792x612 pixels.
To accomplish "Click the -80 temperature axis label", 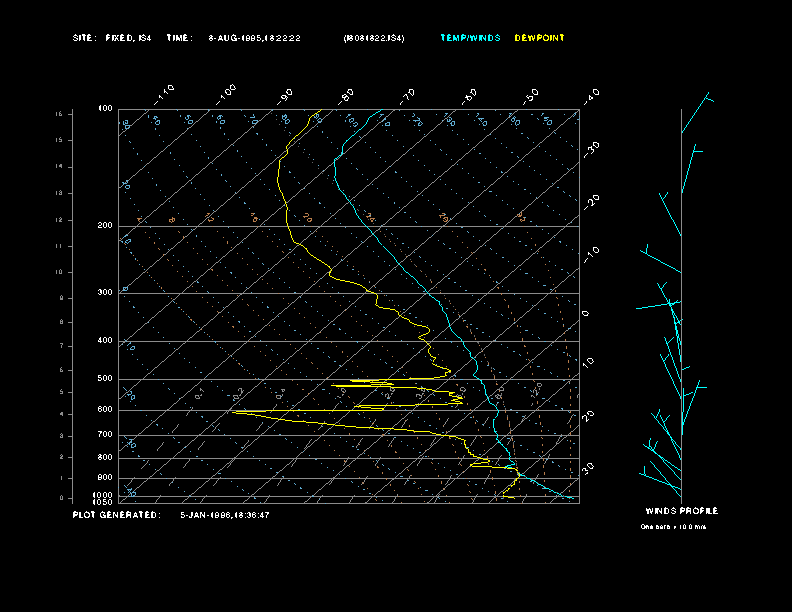I will pos(346,96).
